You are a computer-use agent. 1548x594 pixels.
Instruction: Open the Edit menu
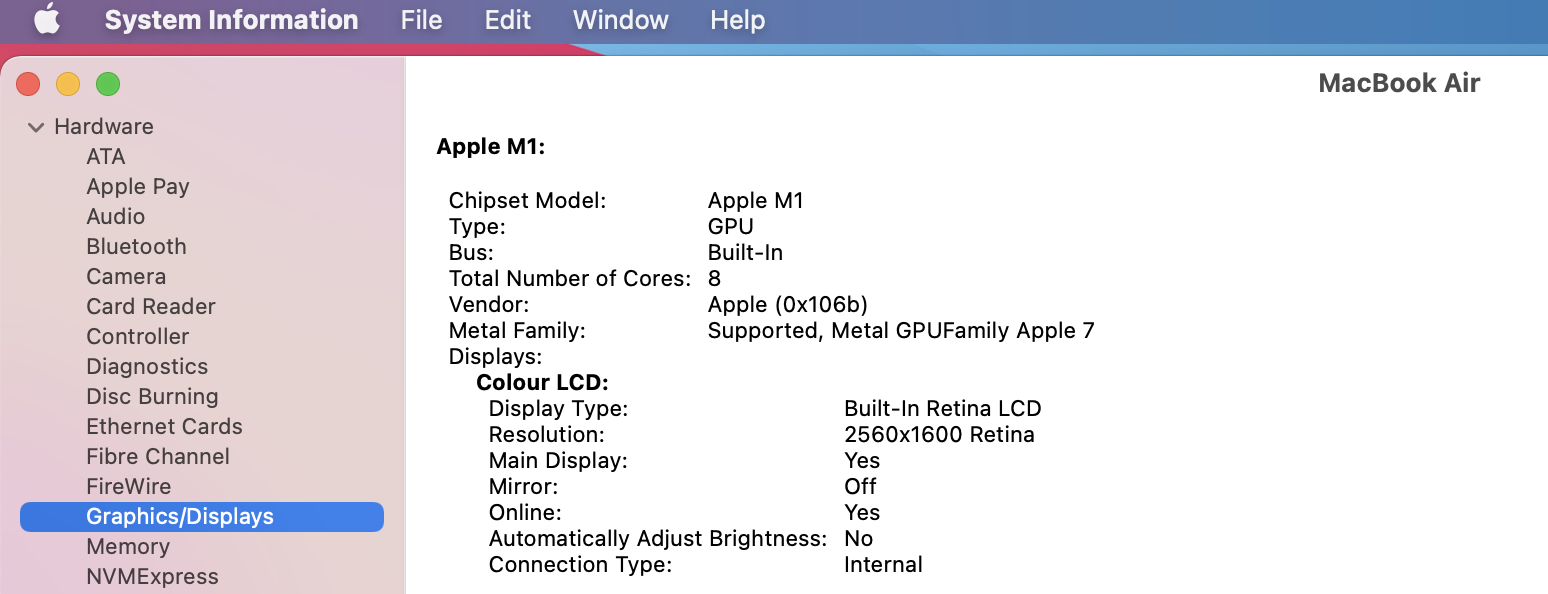[x=508, y=20]
